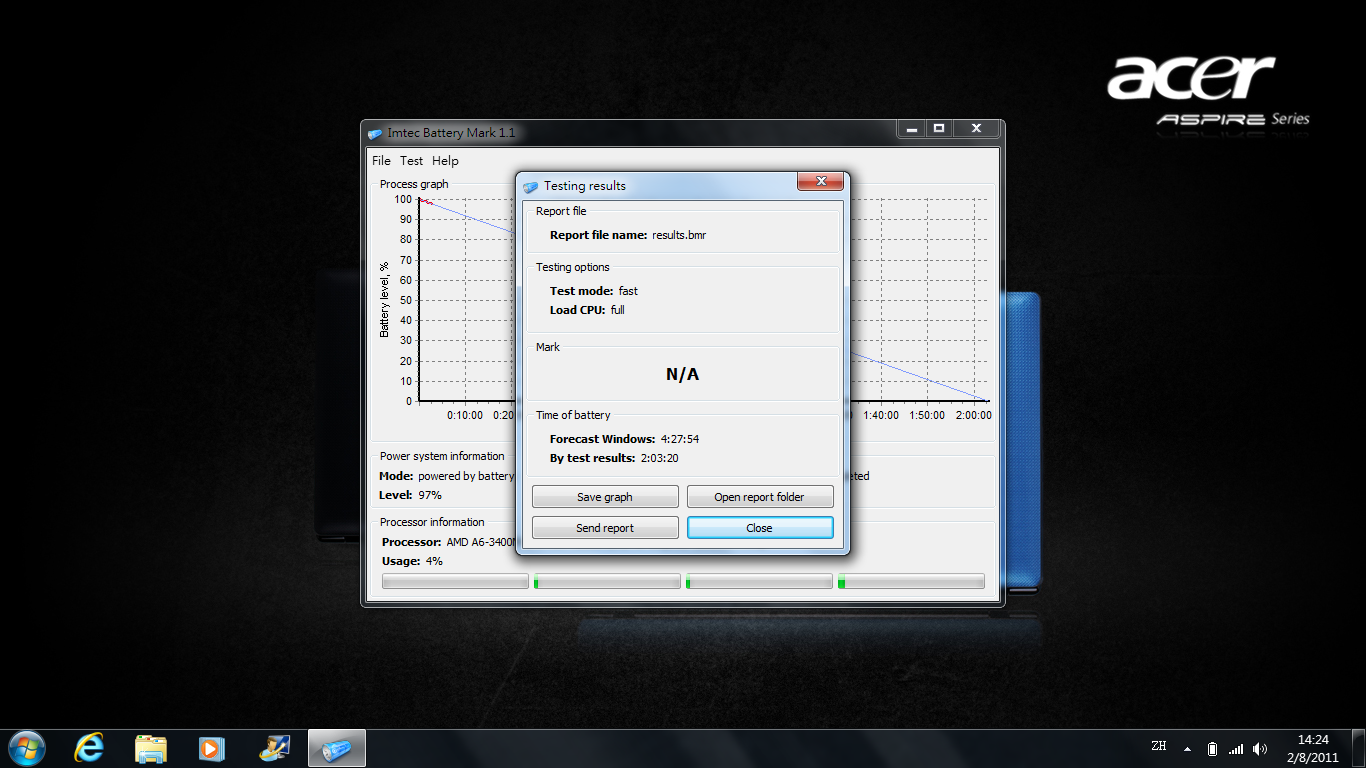Viewport: 1366px width, 768px height.
Task: Click the Start menu orb
Action: point(25,748)
